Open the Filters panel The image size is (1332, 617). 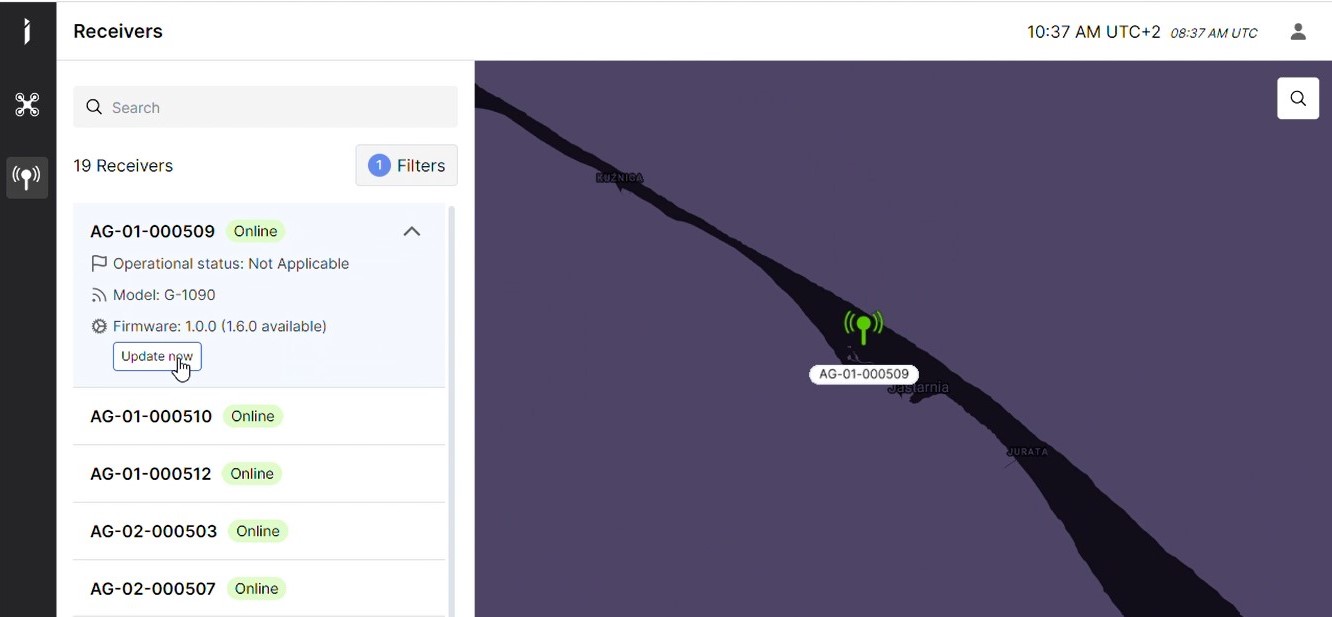(406, 165)
